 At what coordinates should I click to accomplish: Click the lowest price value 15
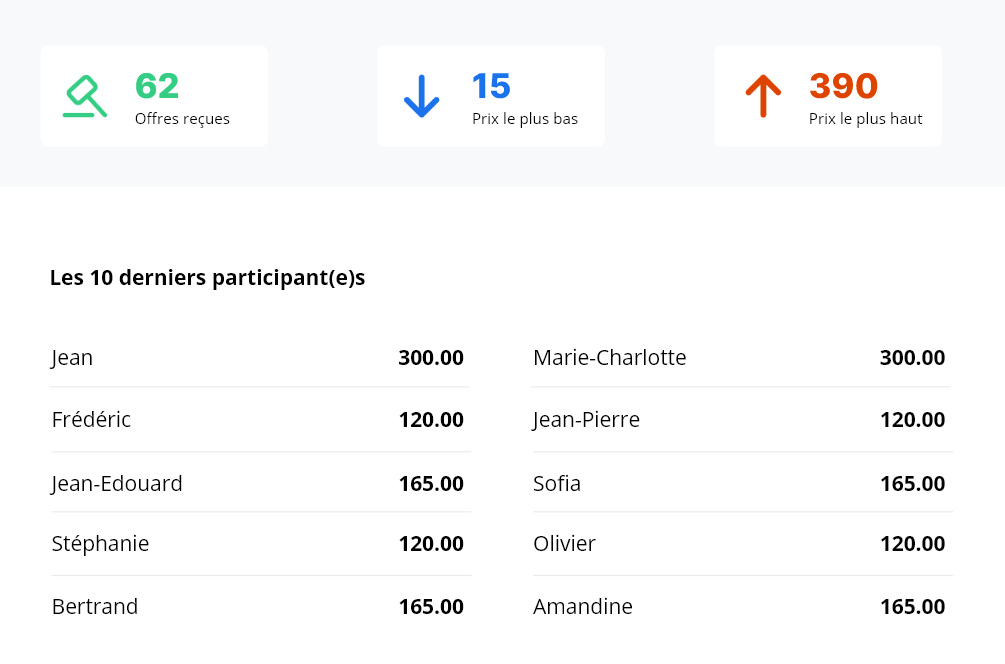(491, 86)
